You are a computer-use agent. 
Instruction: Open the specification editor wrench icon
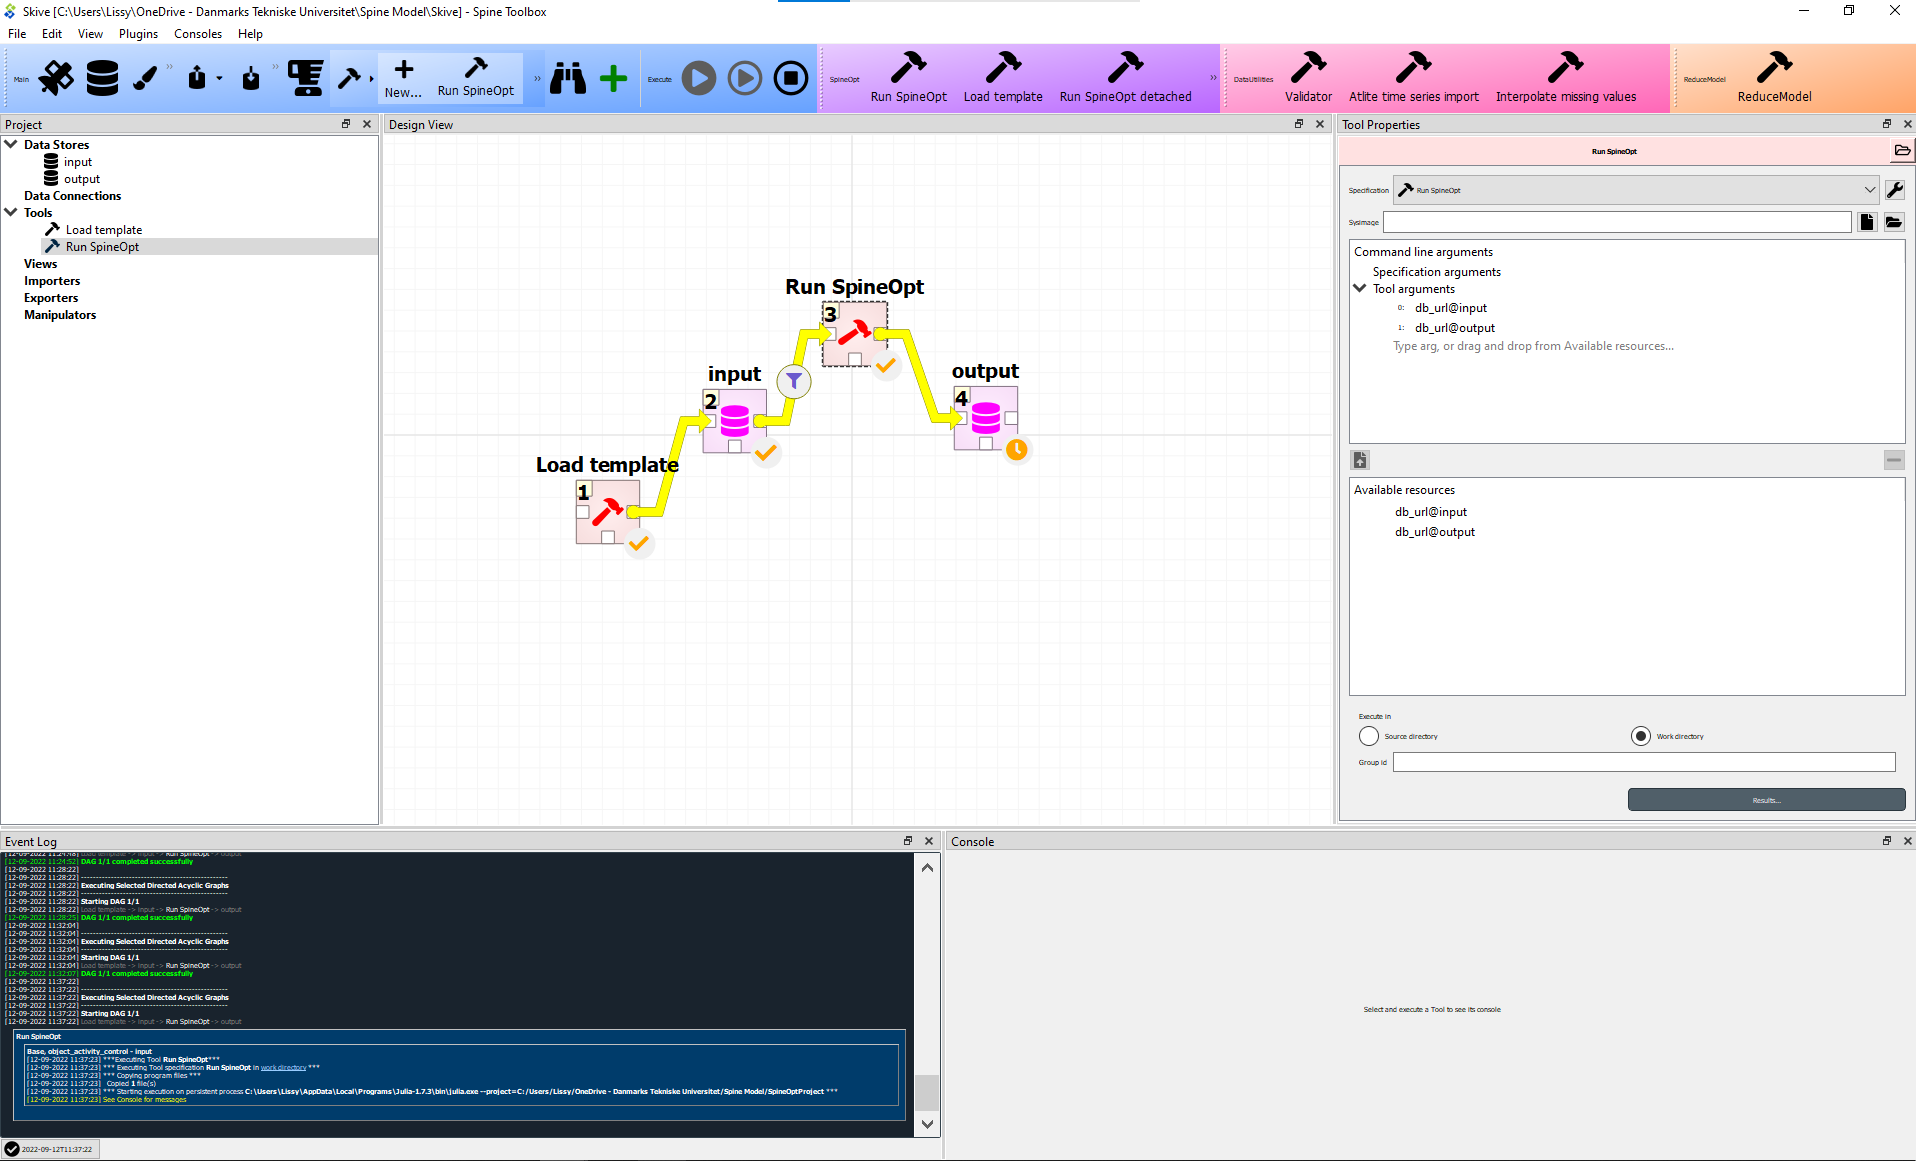tap(1894, 190)
